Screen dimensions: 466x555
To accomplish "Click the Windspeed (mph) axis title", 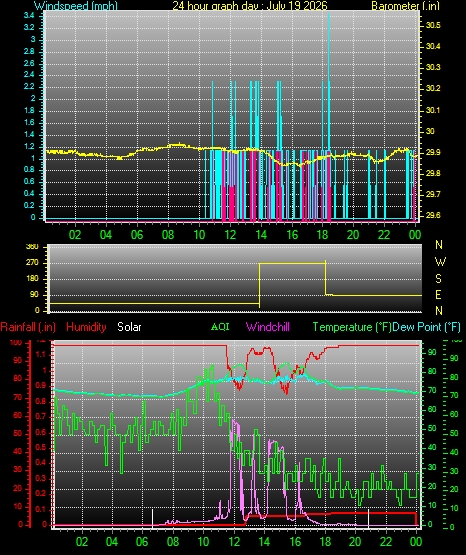I will 76,6.
